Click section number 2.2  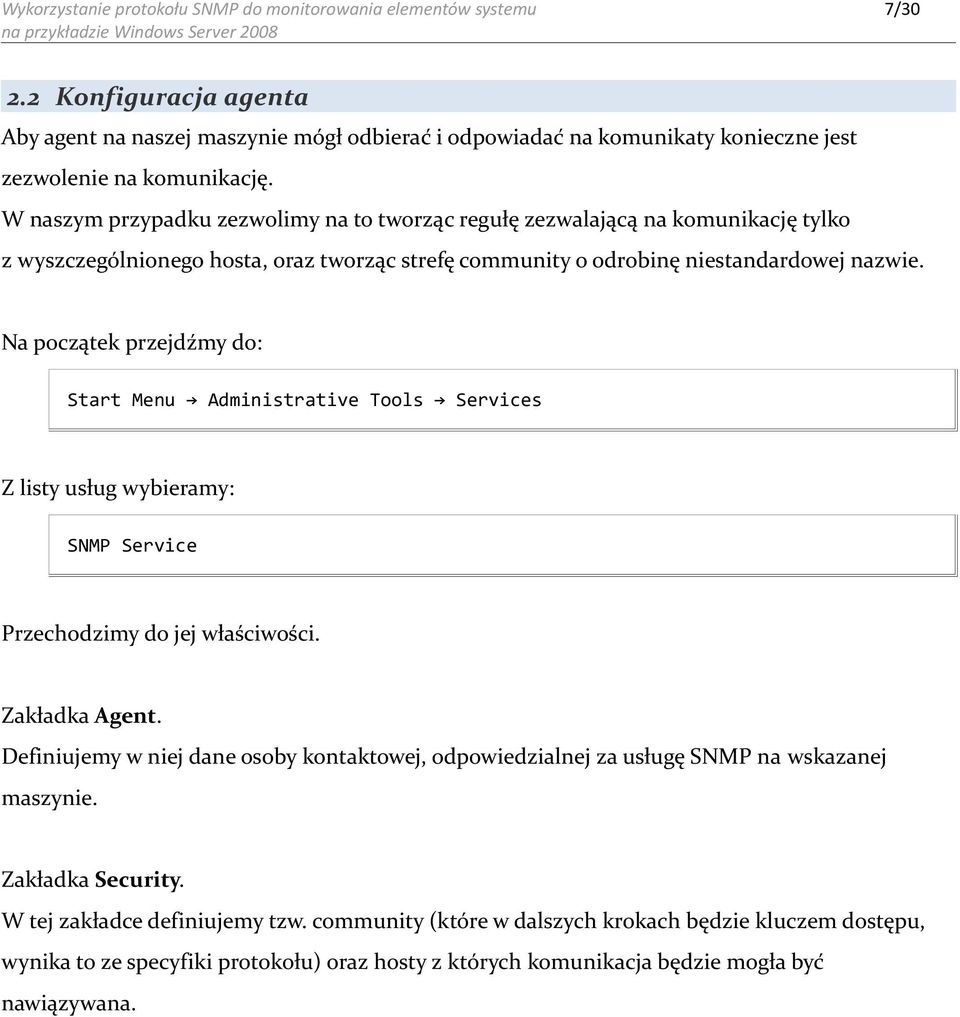[23, 98]
